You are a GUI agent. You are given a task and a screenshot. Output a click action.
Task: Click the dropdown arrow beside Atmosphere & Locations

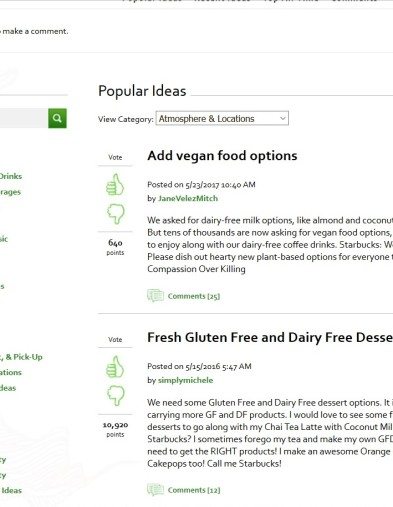coord(283,118)
